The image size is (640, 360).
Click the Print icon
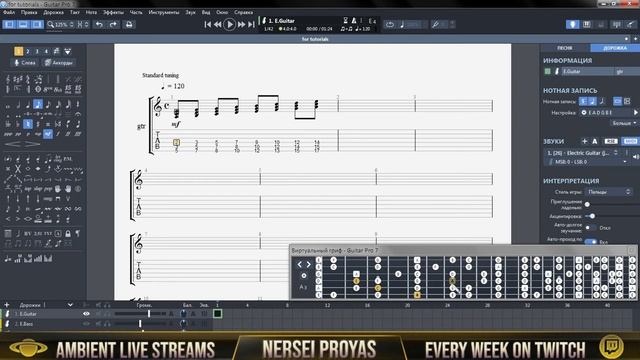click(x=129, y=24)
